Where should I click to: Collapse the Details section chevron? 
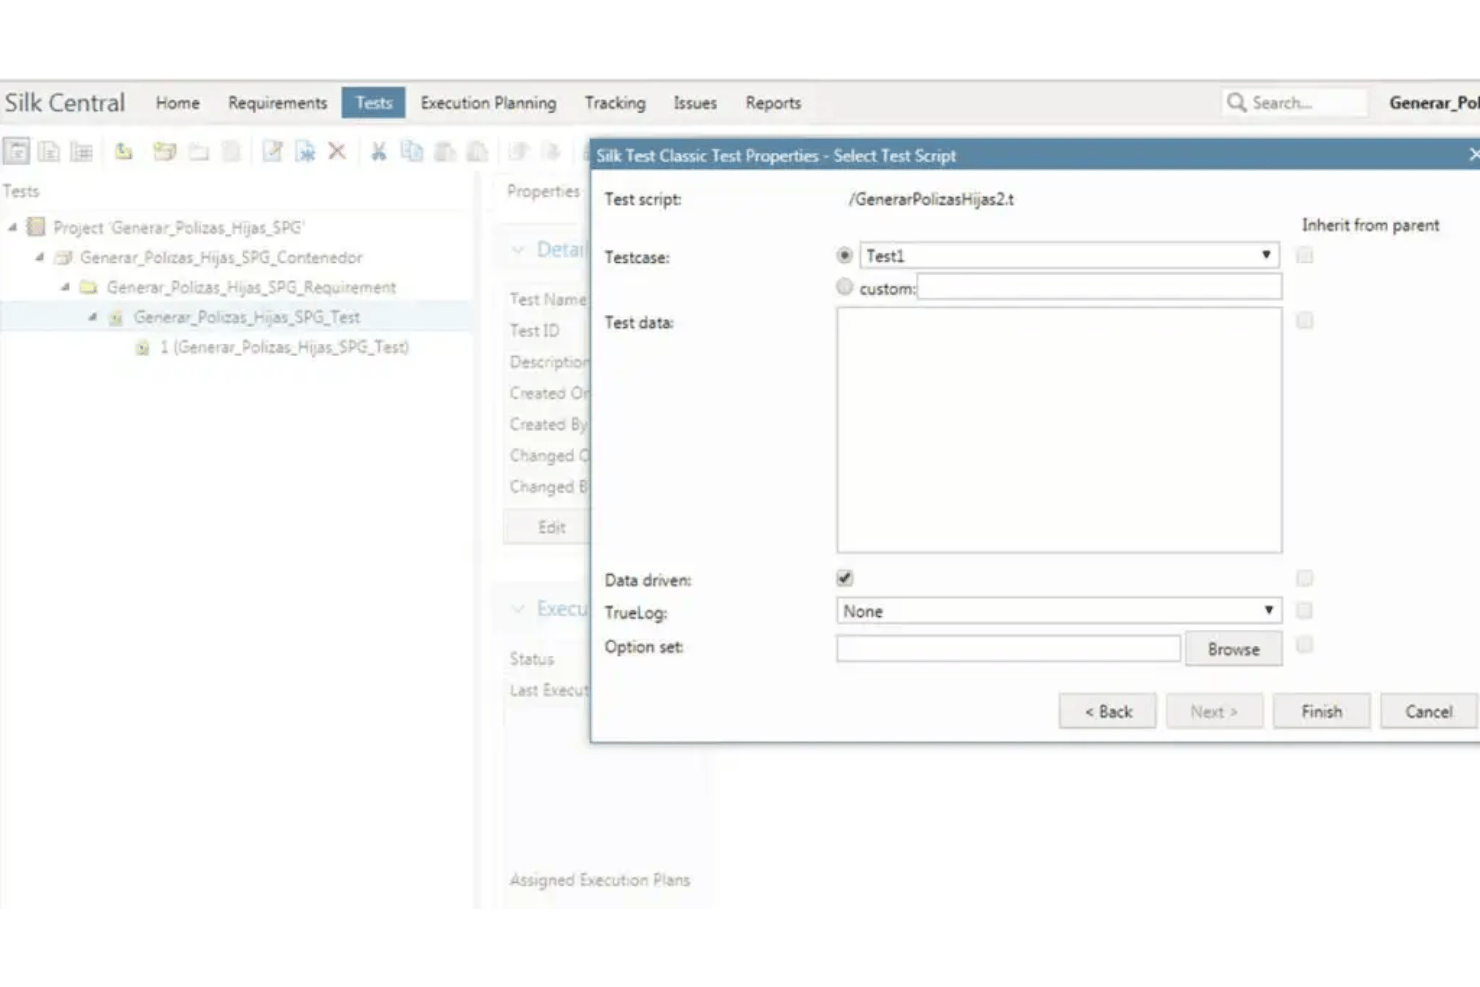coord(518,250)
